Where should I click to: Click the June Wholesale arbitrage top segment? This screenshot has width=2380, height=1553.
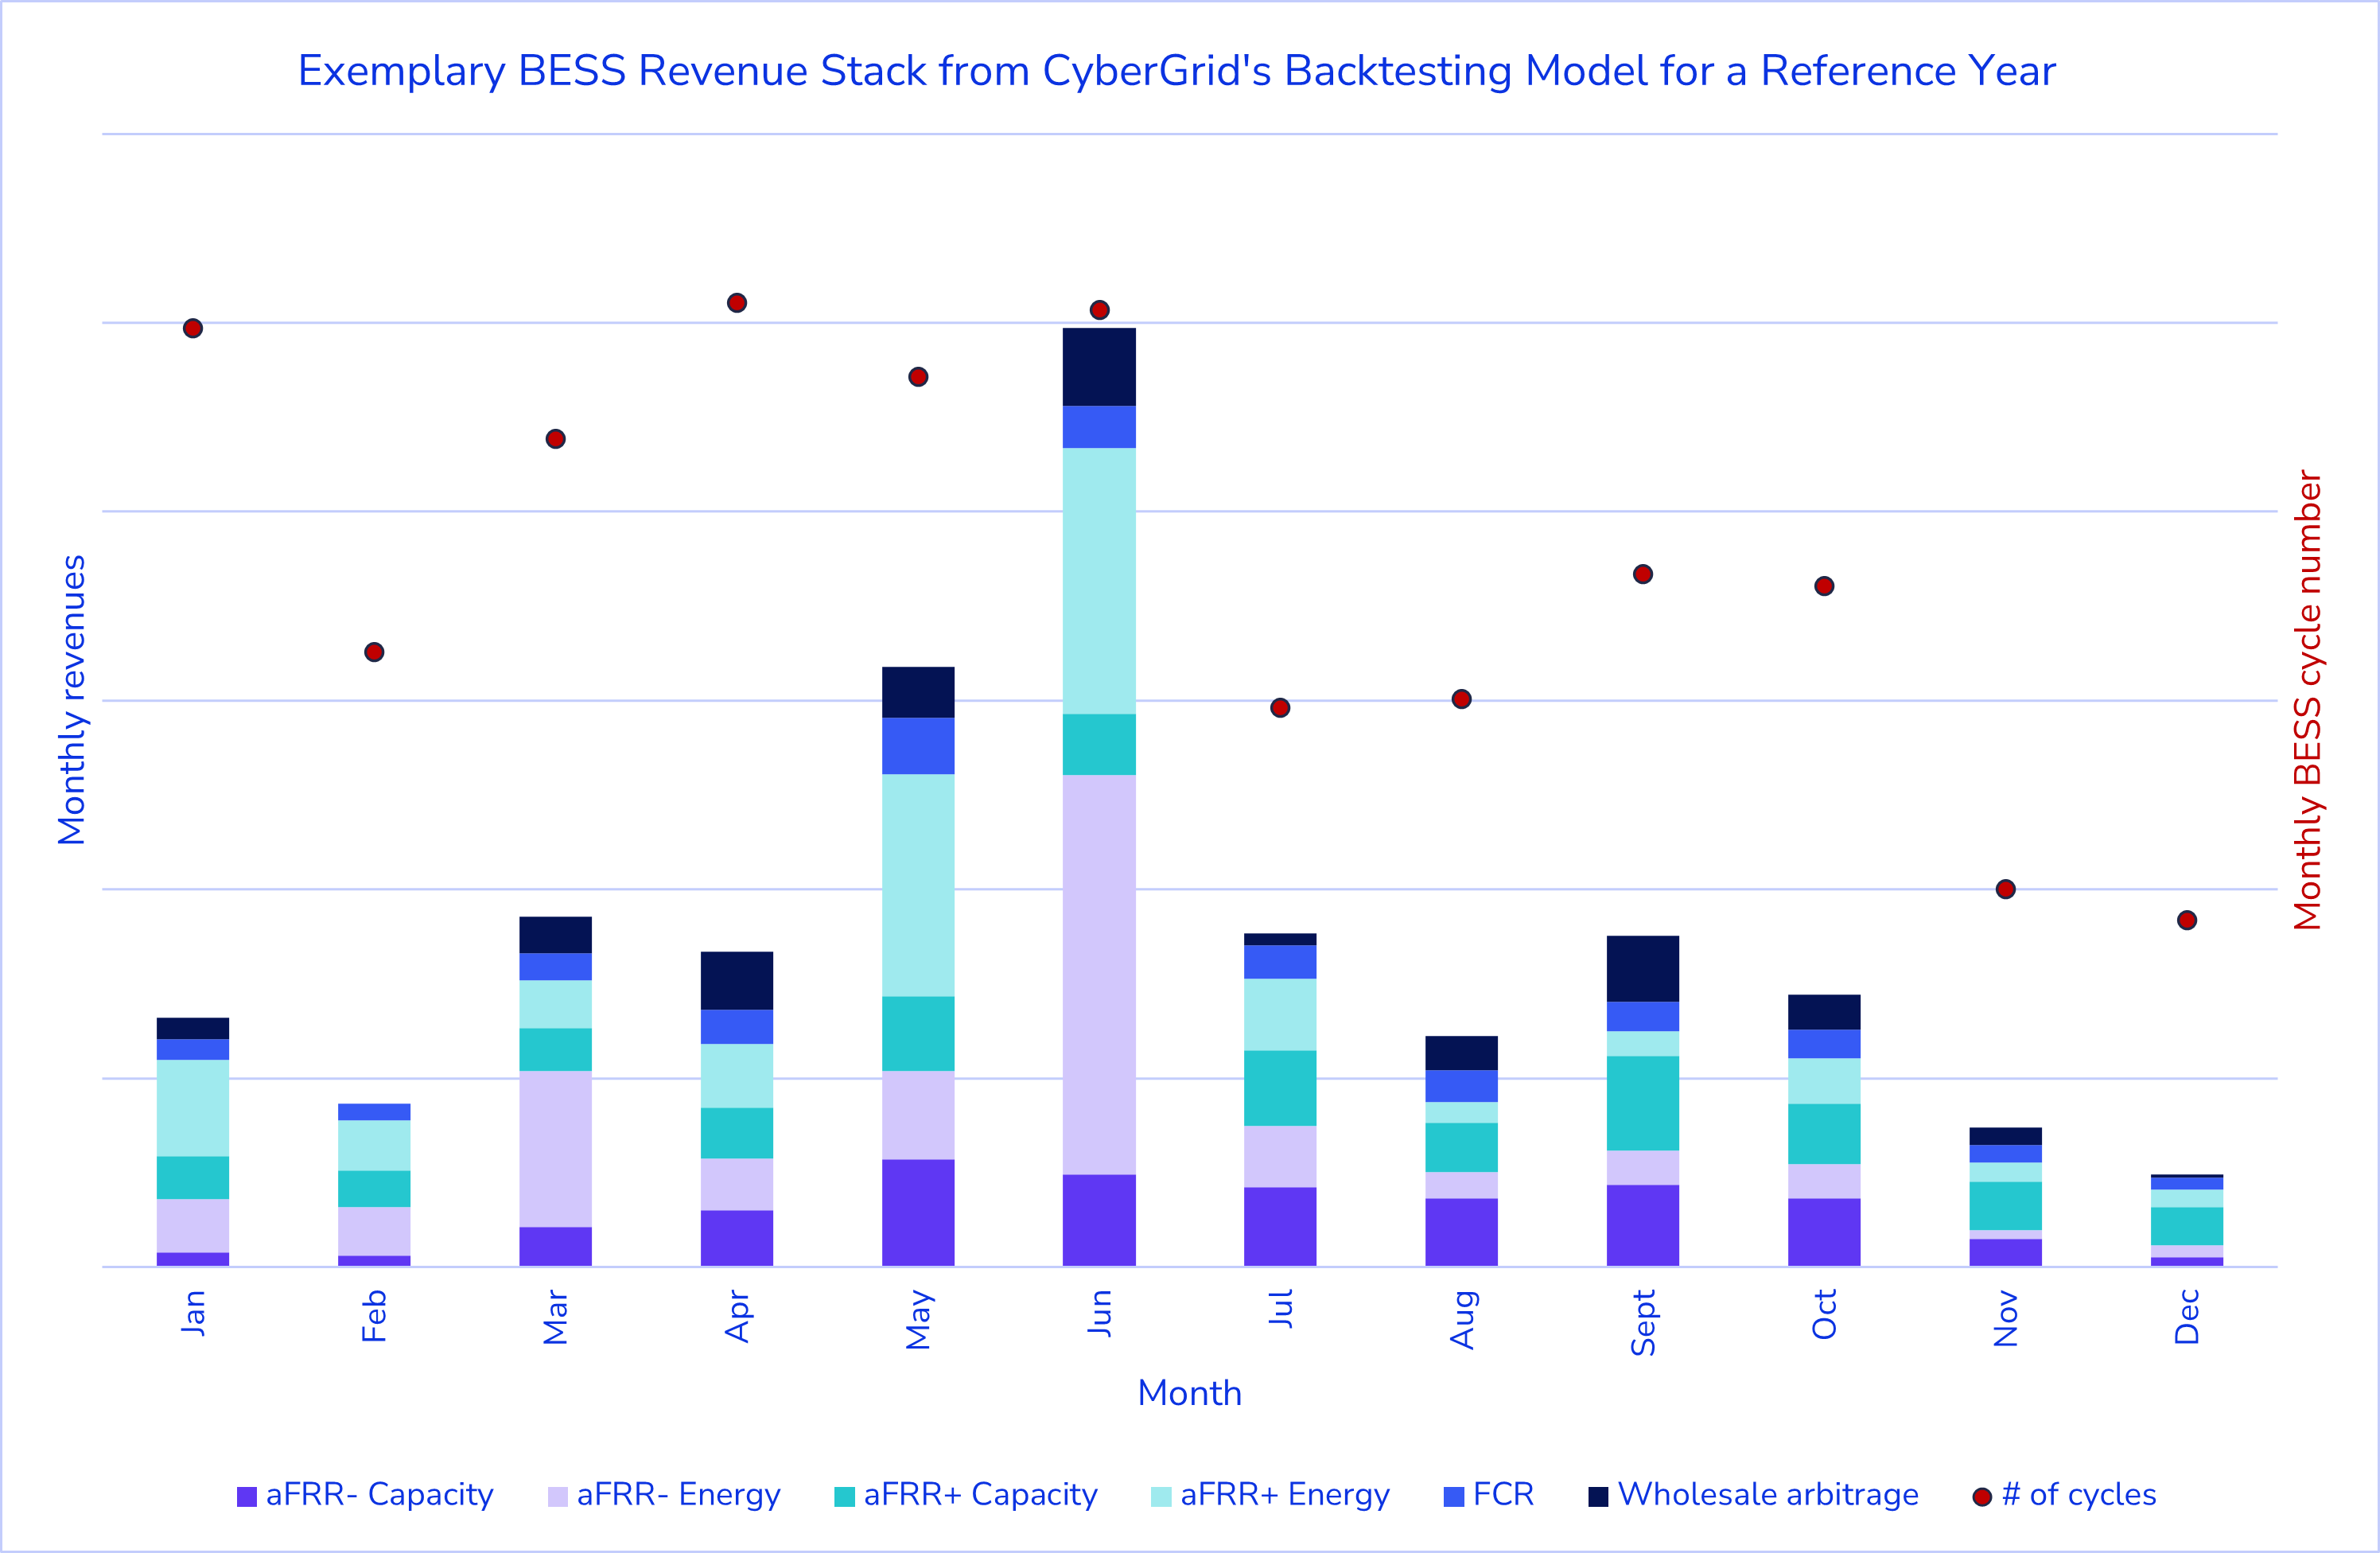coord(1099,366)
